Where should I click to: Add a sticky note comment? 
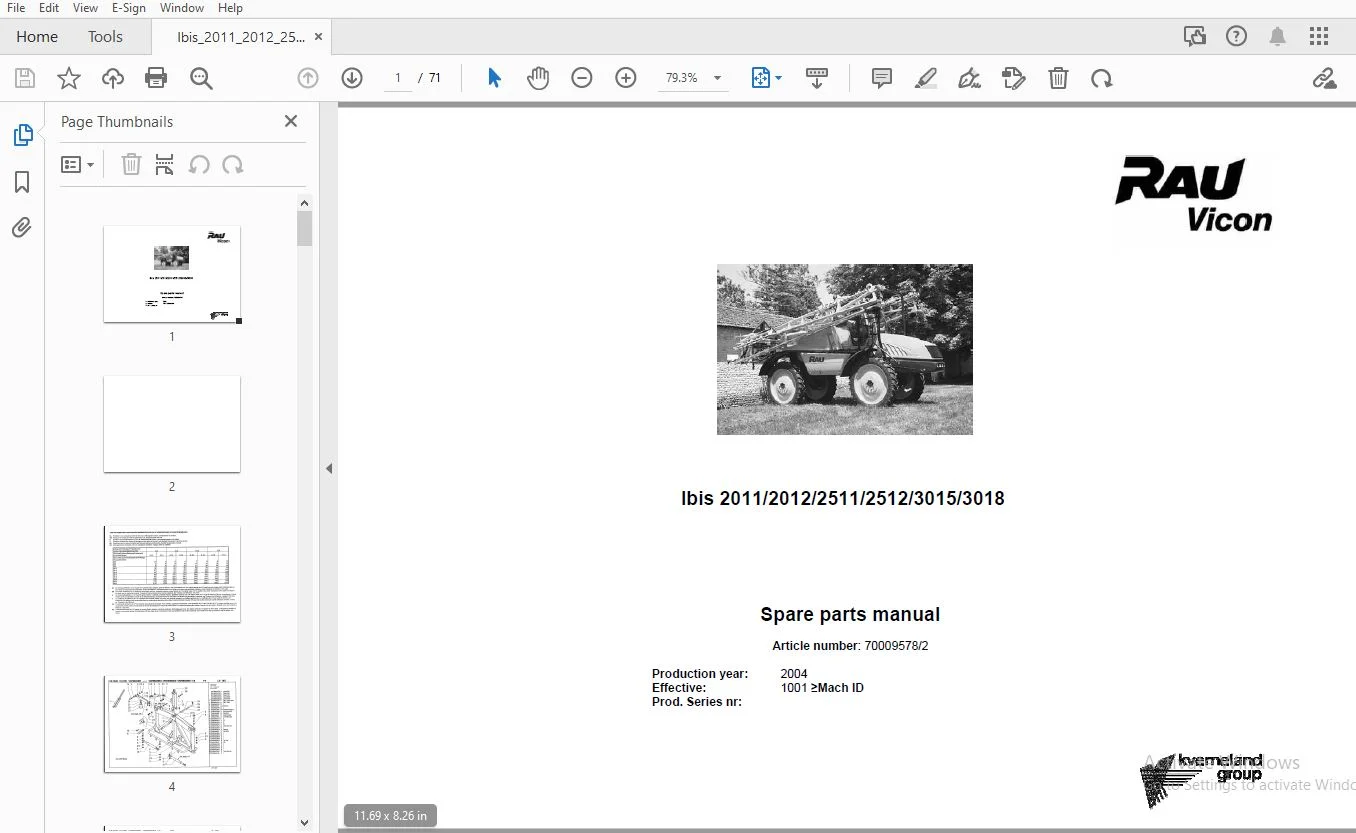click(x=882, y=78)
